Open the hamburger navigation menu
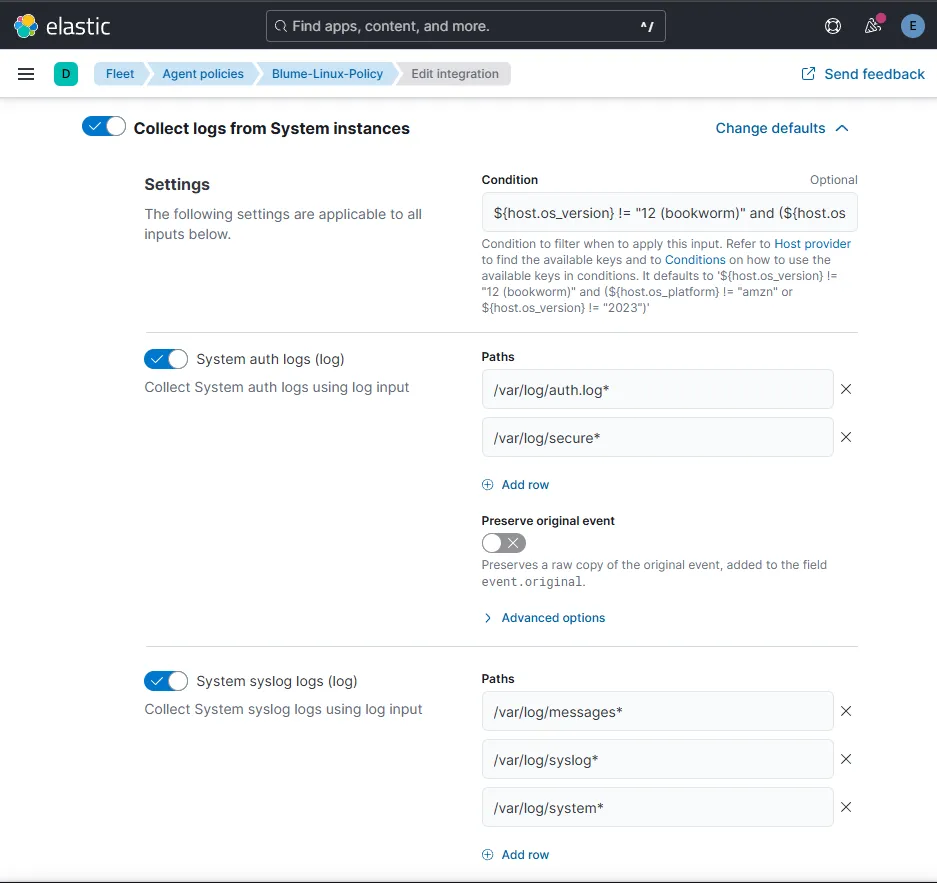937x883 pixels. (26, 74)
